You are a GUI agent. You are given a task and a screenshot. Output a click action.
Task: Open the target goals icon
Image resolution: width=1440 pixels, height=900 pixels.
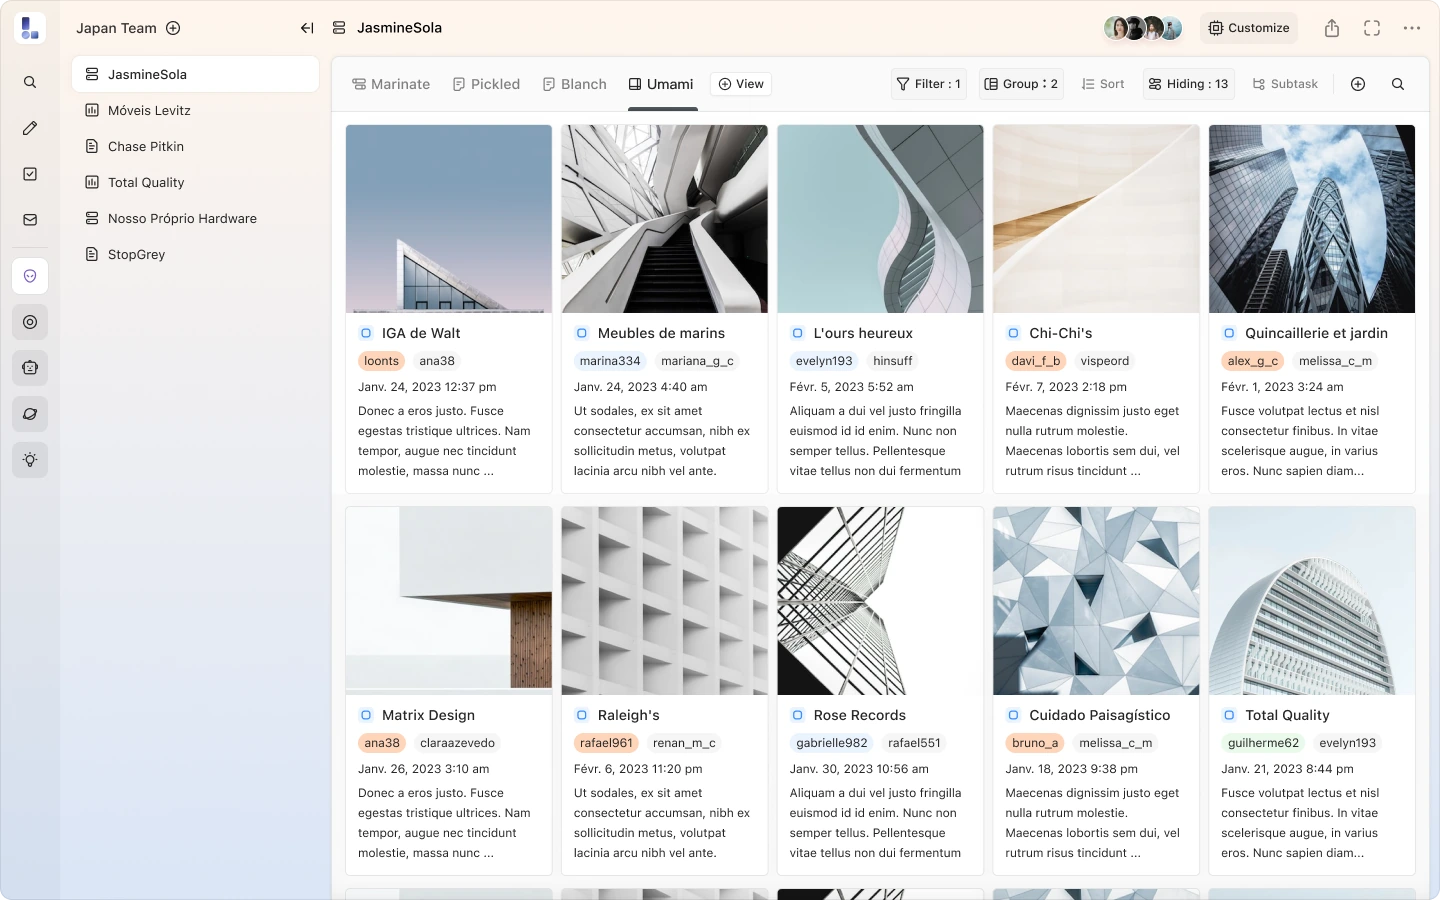pos(30,322)
